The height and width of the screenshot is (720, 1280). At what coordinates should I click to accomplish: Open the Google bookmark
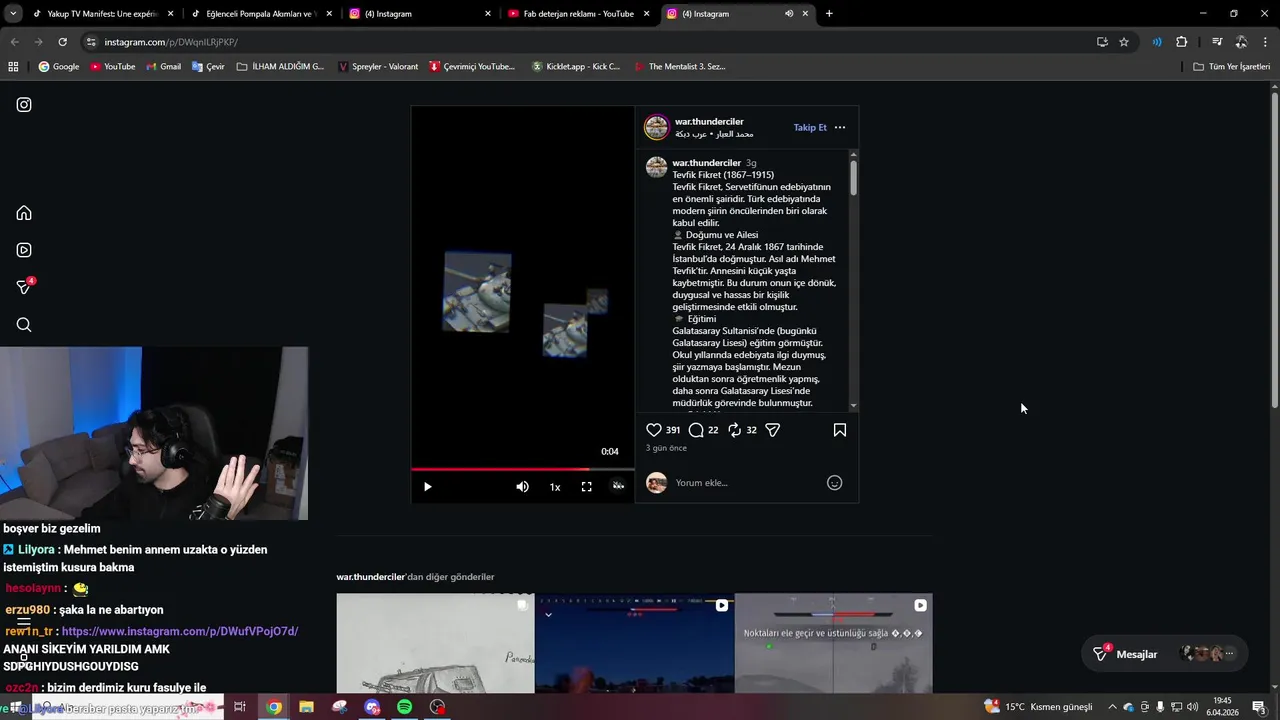pyautogui.click(x=58, y=67)
